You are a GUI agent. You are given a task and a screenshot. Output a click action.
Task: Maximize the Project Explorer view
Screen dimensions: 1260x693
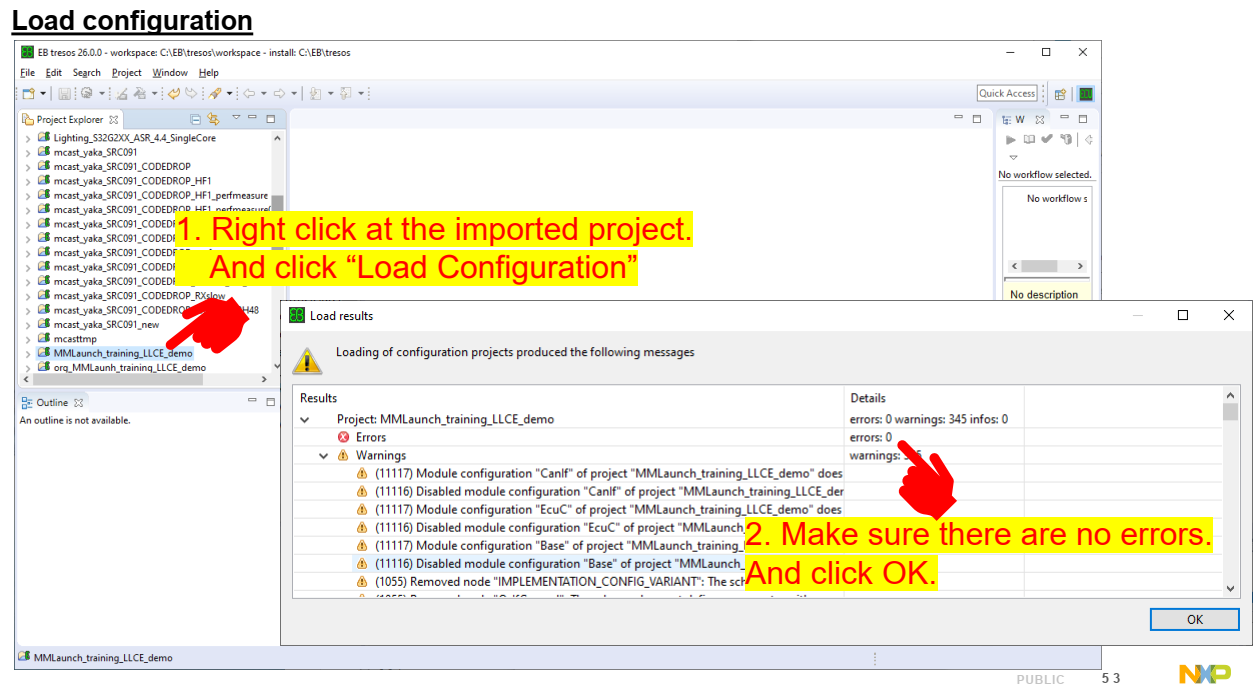[x=270, y=118]
